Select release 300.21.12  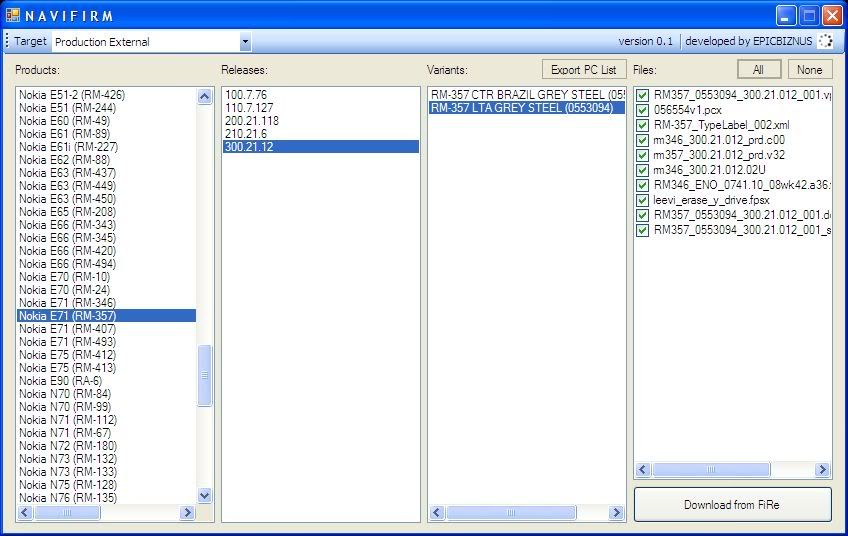click(x=321, y=147)
